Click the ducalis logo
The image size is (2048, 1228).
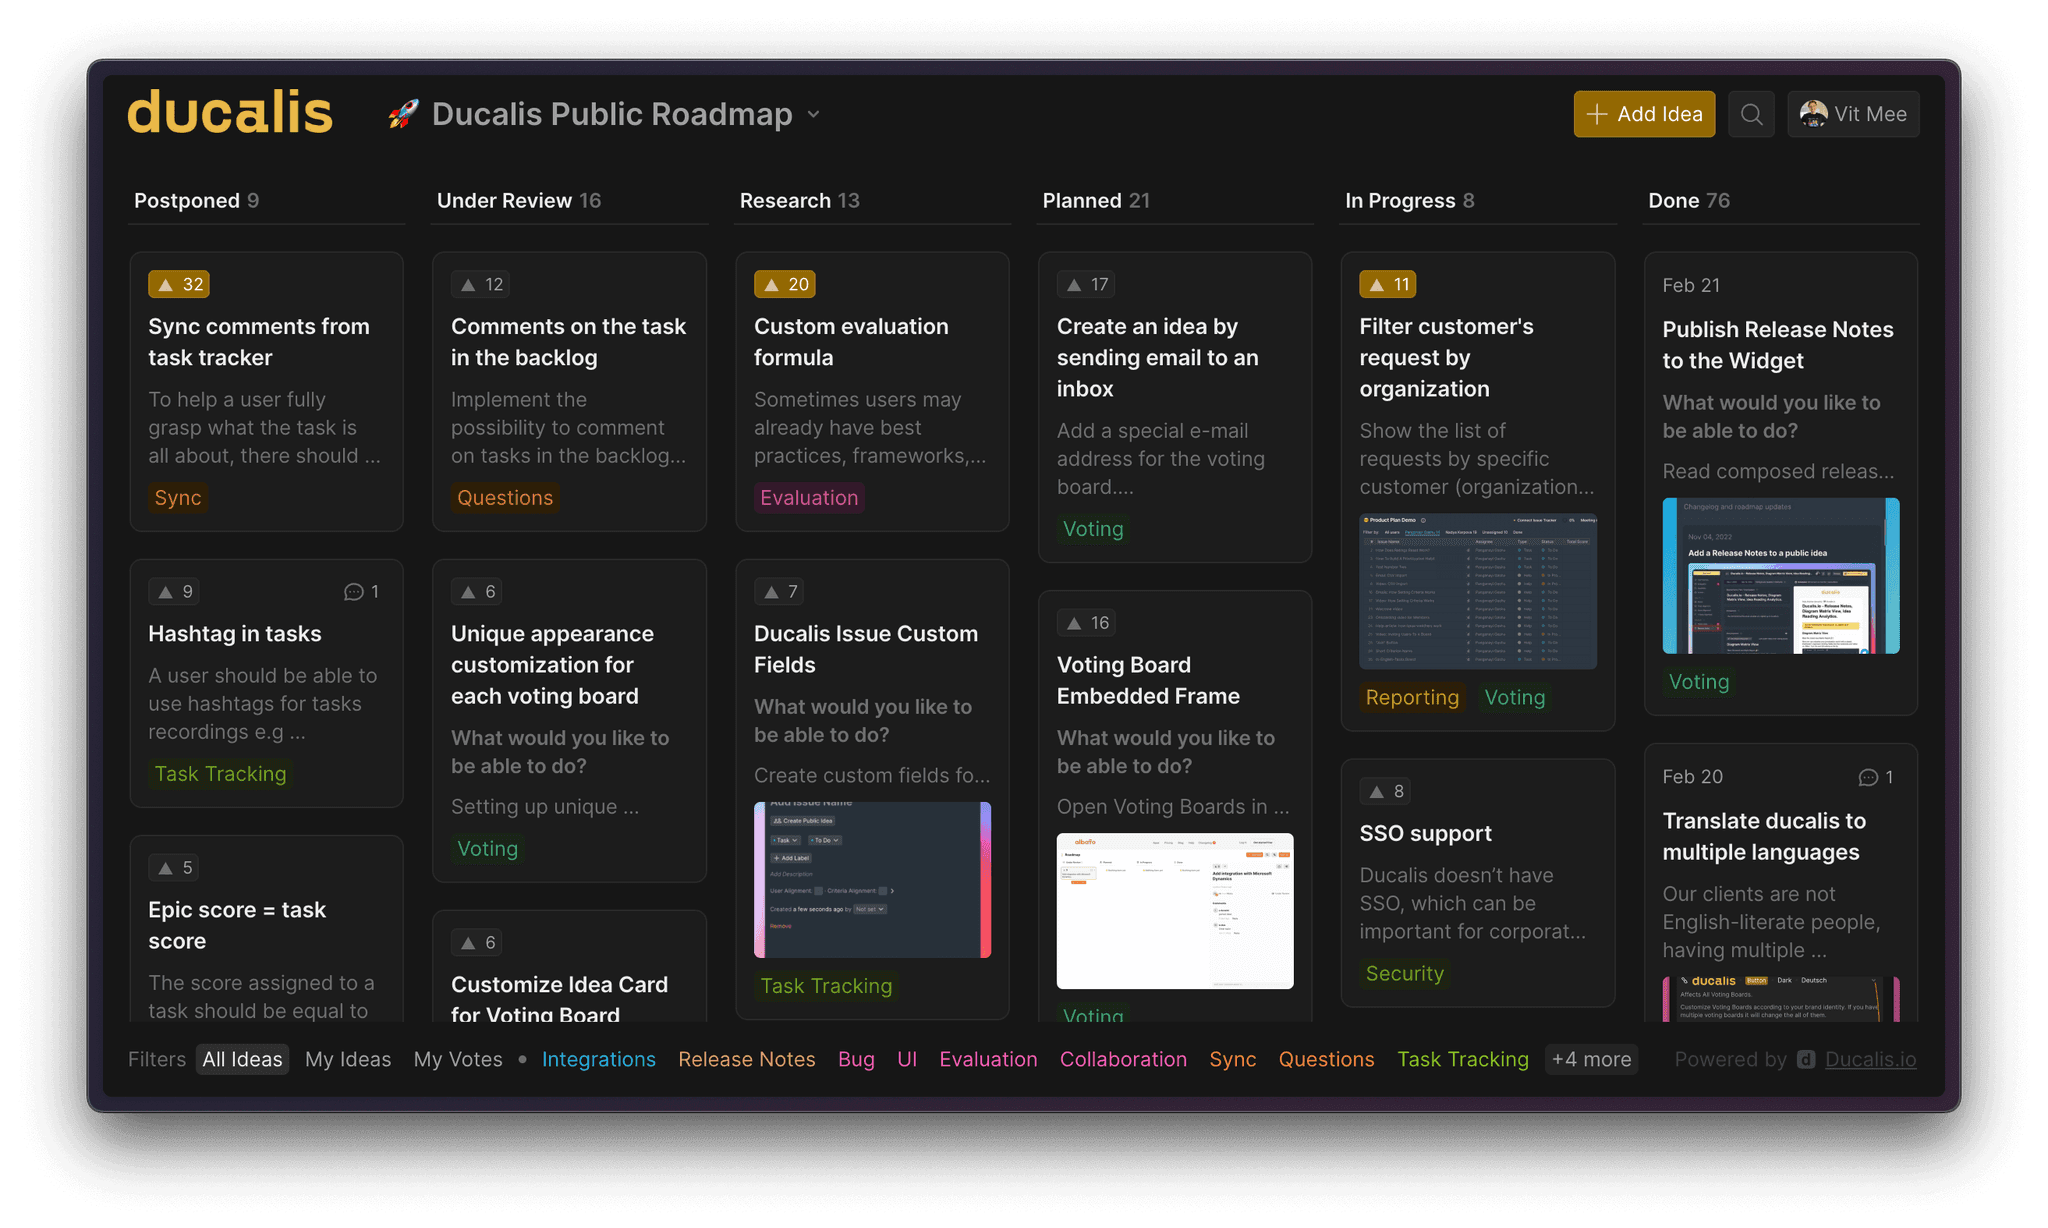pyautogui.click(x=230, y=113)
